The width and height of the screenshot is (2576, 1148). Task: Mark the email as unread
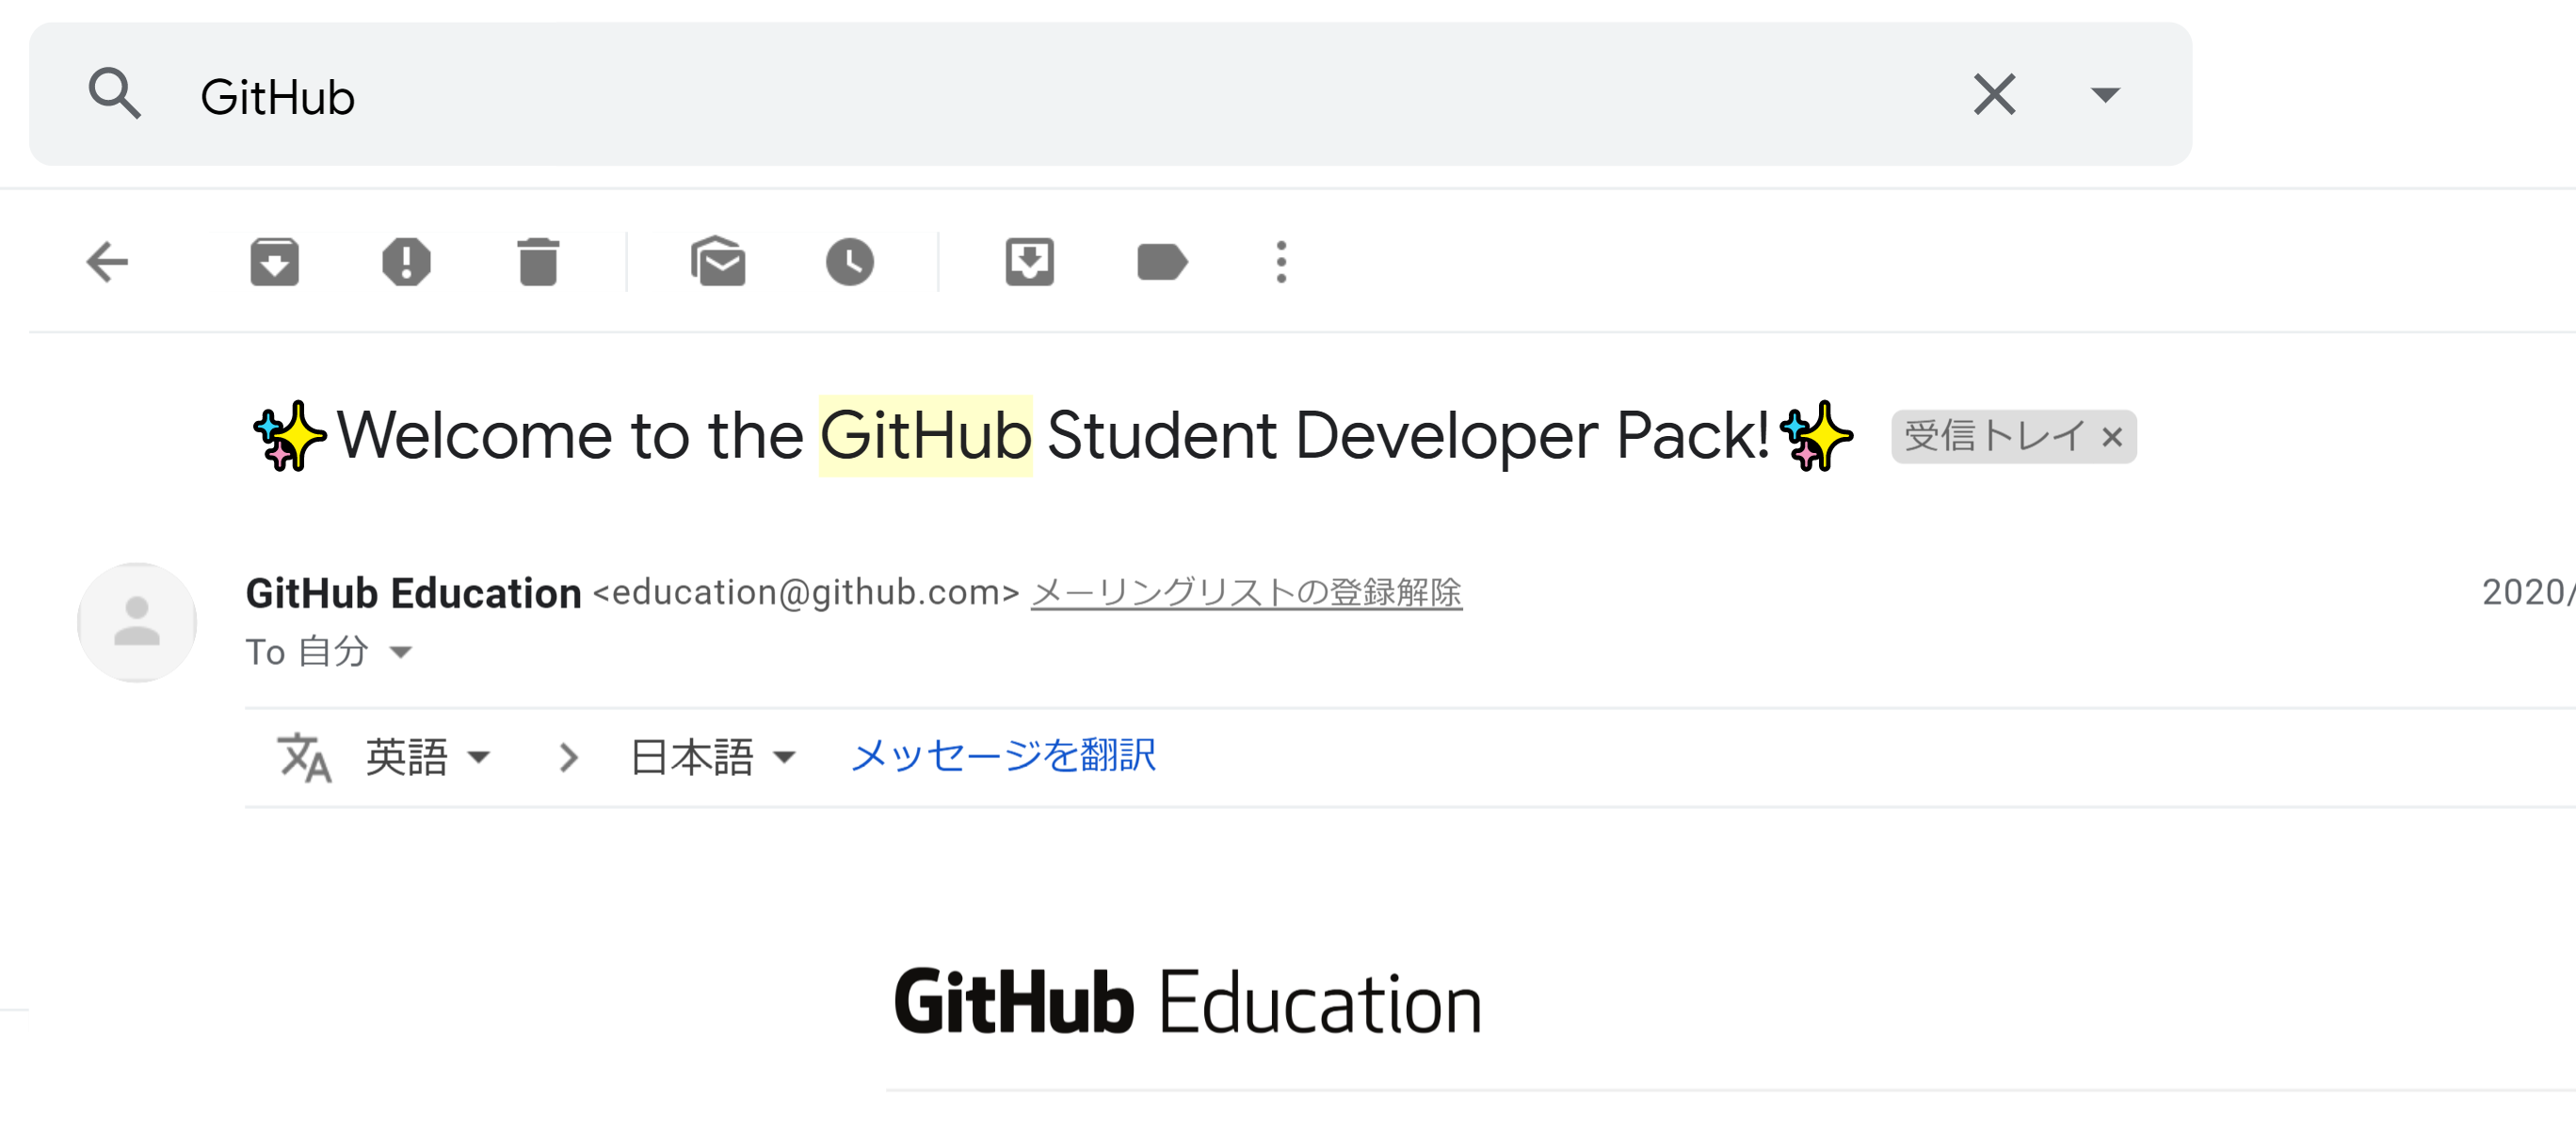coord(717,263)
